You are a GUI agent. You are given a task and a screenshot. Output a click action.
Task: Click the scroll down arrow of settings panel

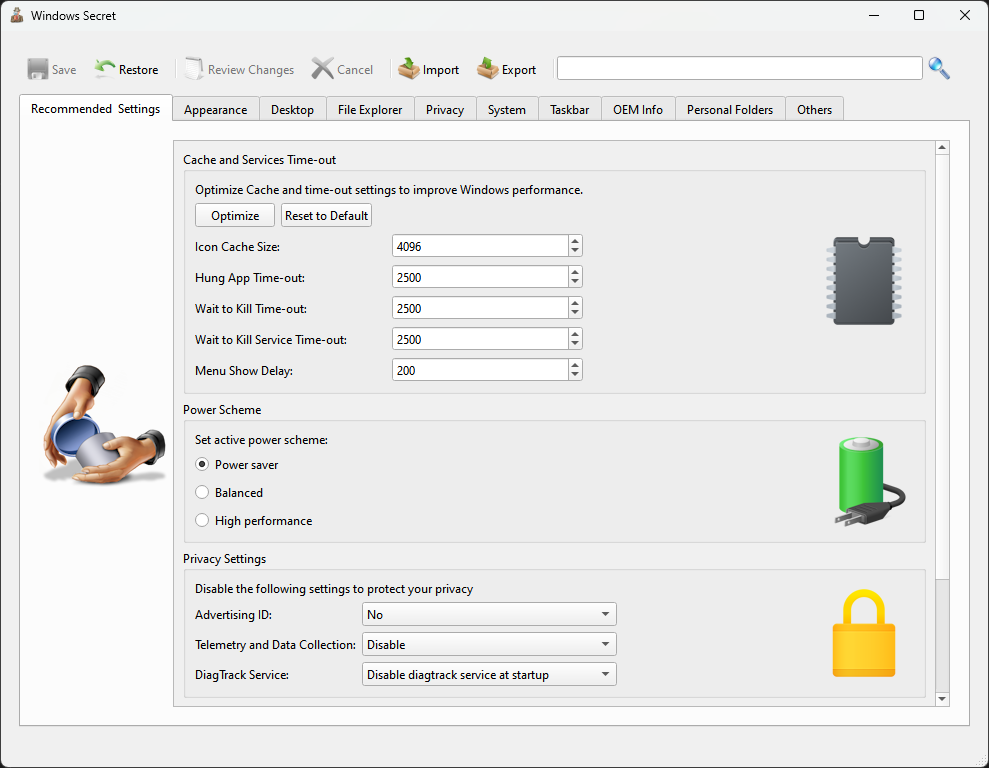tap(942, 699)
